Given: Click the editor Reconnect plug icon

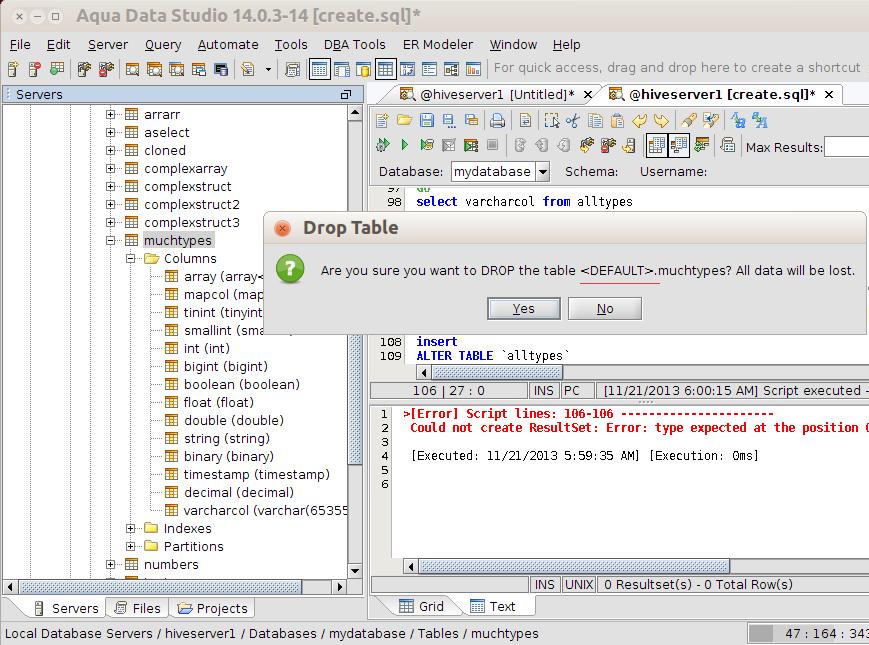Looking at the screenshot, I should [586, 145].
